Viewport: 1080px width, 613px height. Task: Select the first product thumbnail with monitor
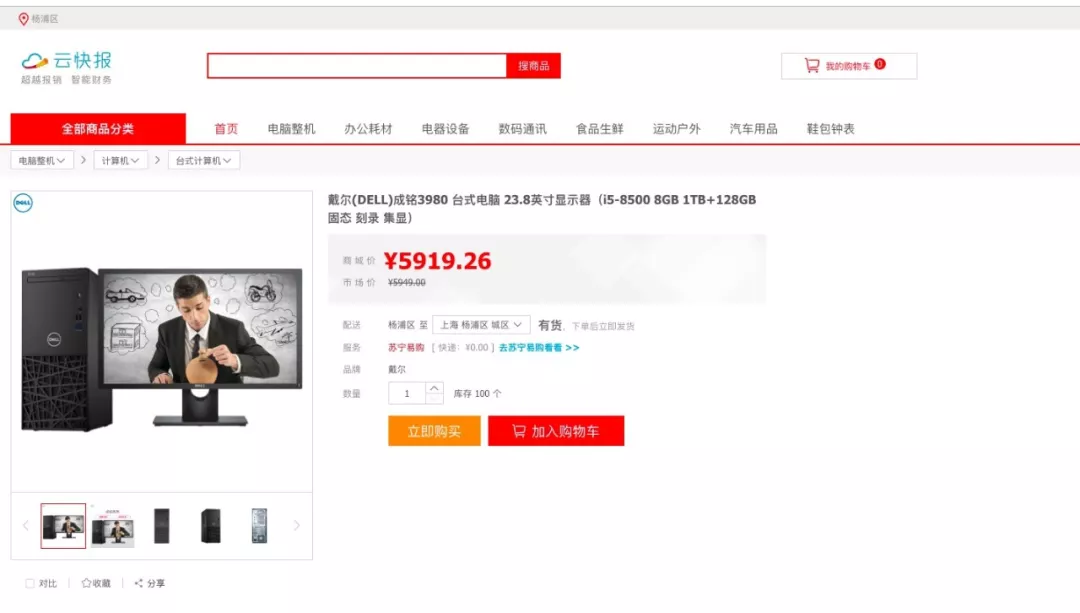pyautogui.click(x=63, y=526)
